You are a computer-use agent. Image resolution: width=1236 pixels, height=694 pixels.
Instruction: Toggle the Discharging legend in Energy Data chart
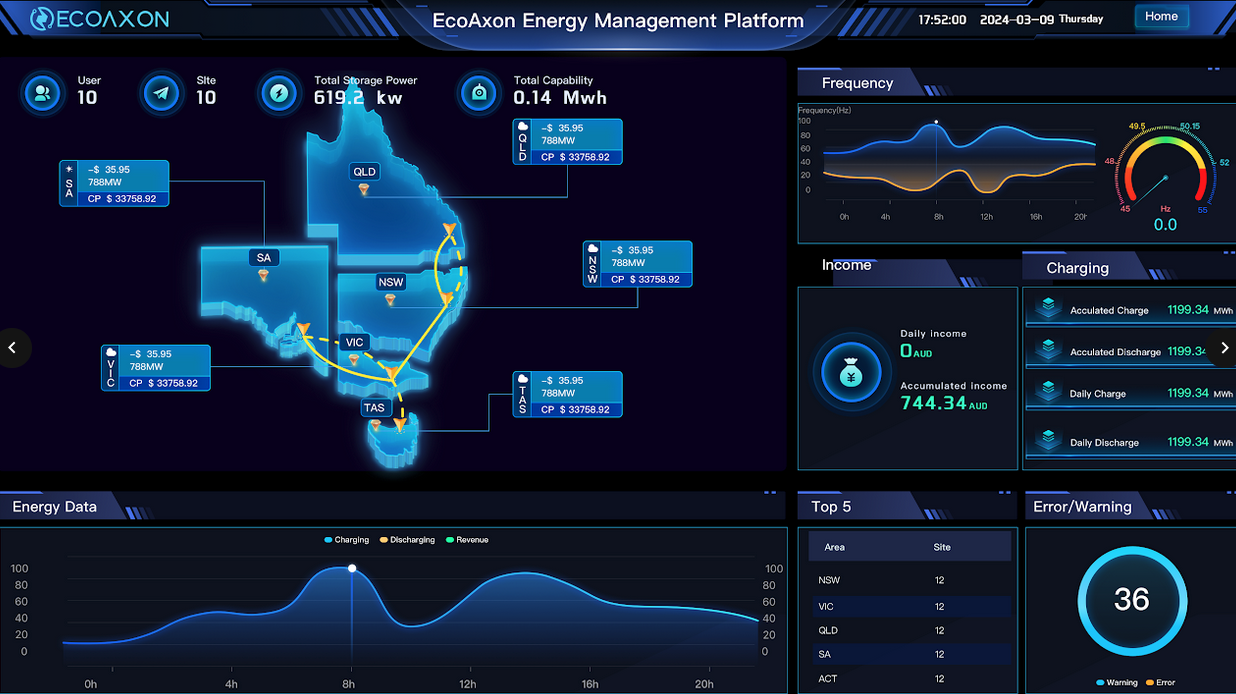pyautogui.click(x=408, y=540)
